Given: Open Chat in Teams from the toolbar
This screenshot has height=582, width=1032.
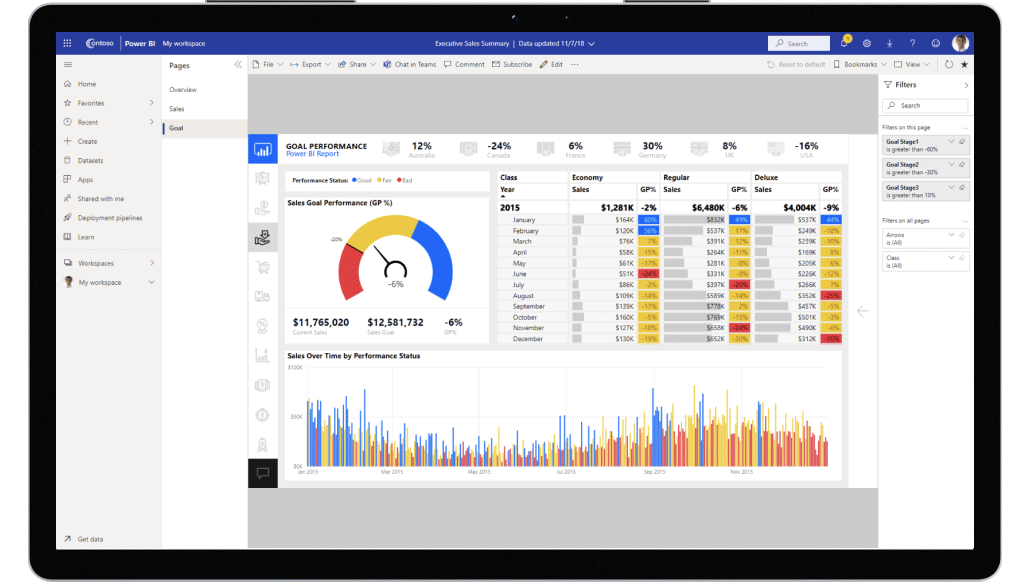Looking at the screenshot, I should click(x=408, y=64).
